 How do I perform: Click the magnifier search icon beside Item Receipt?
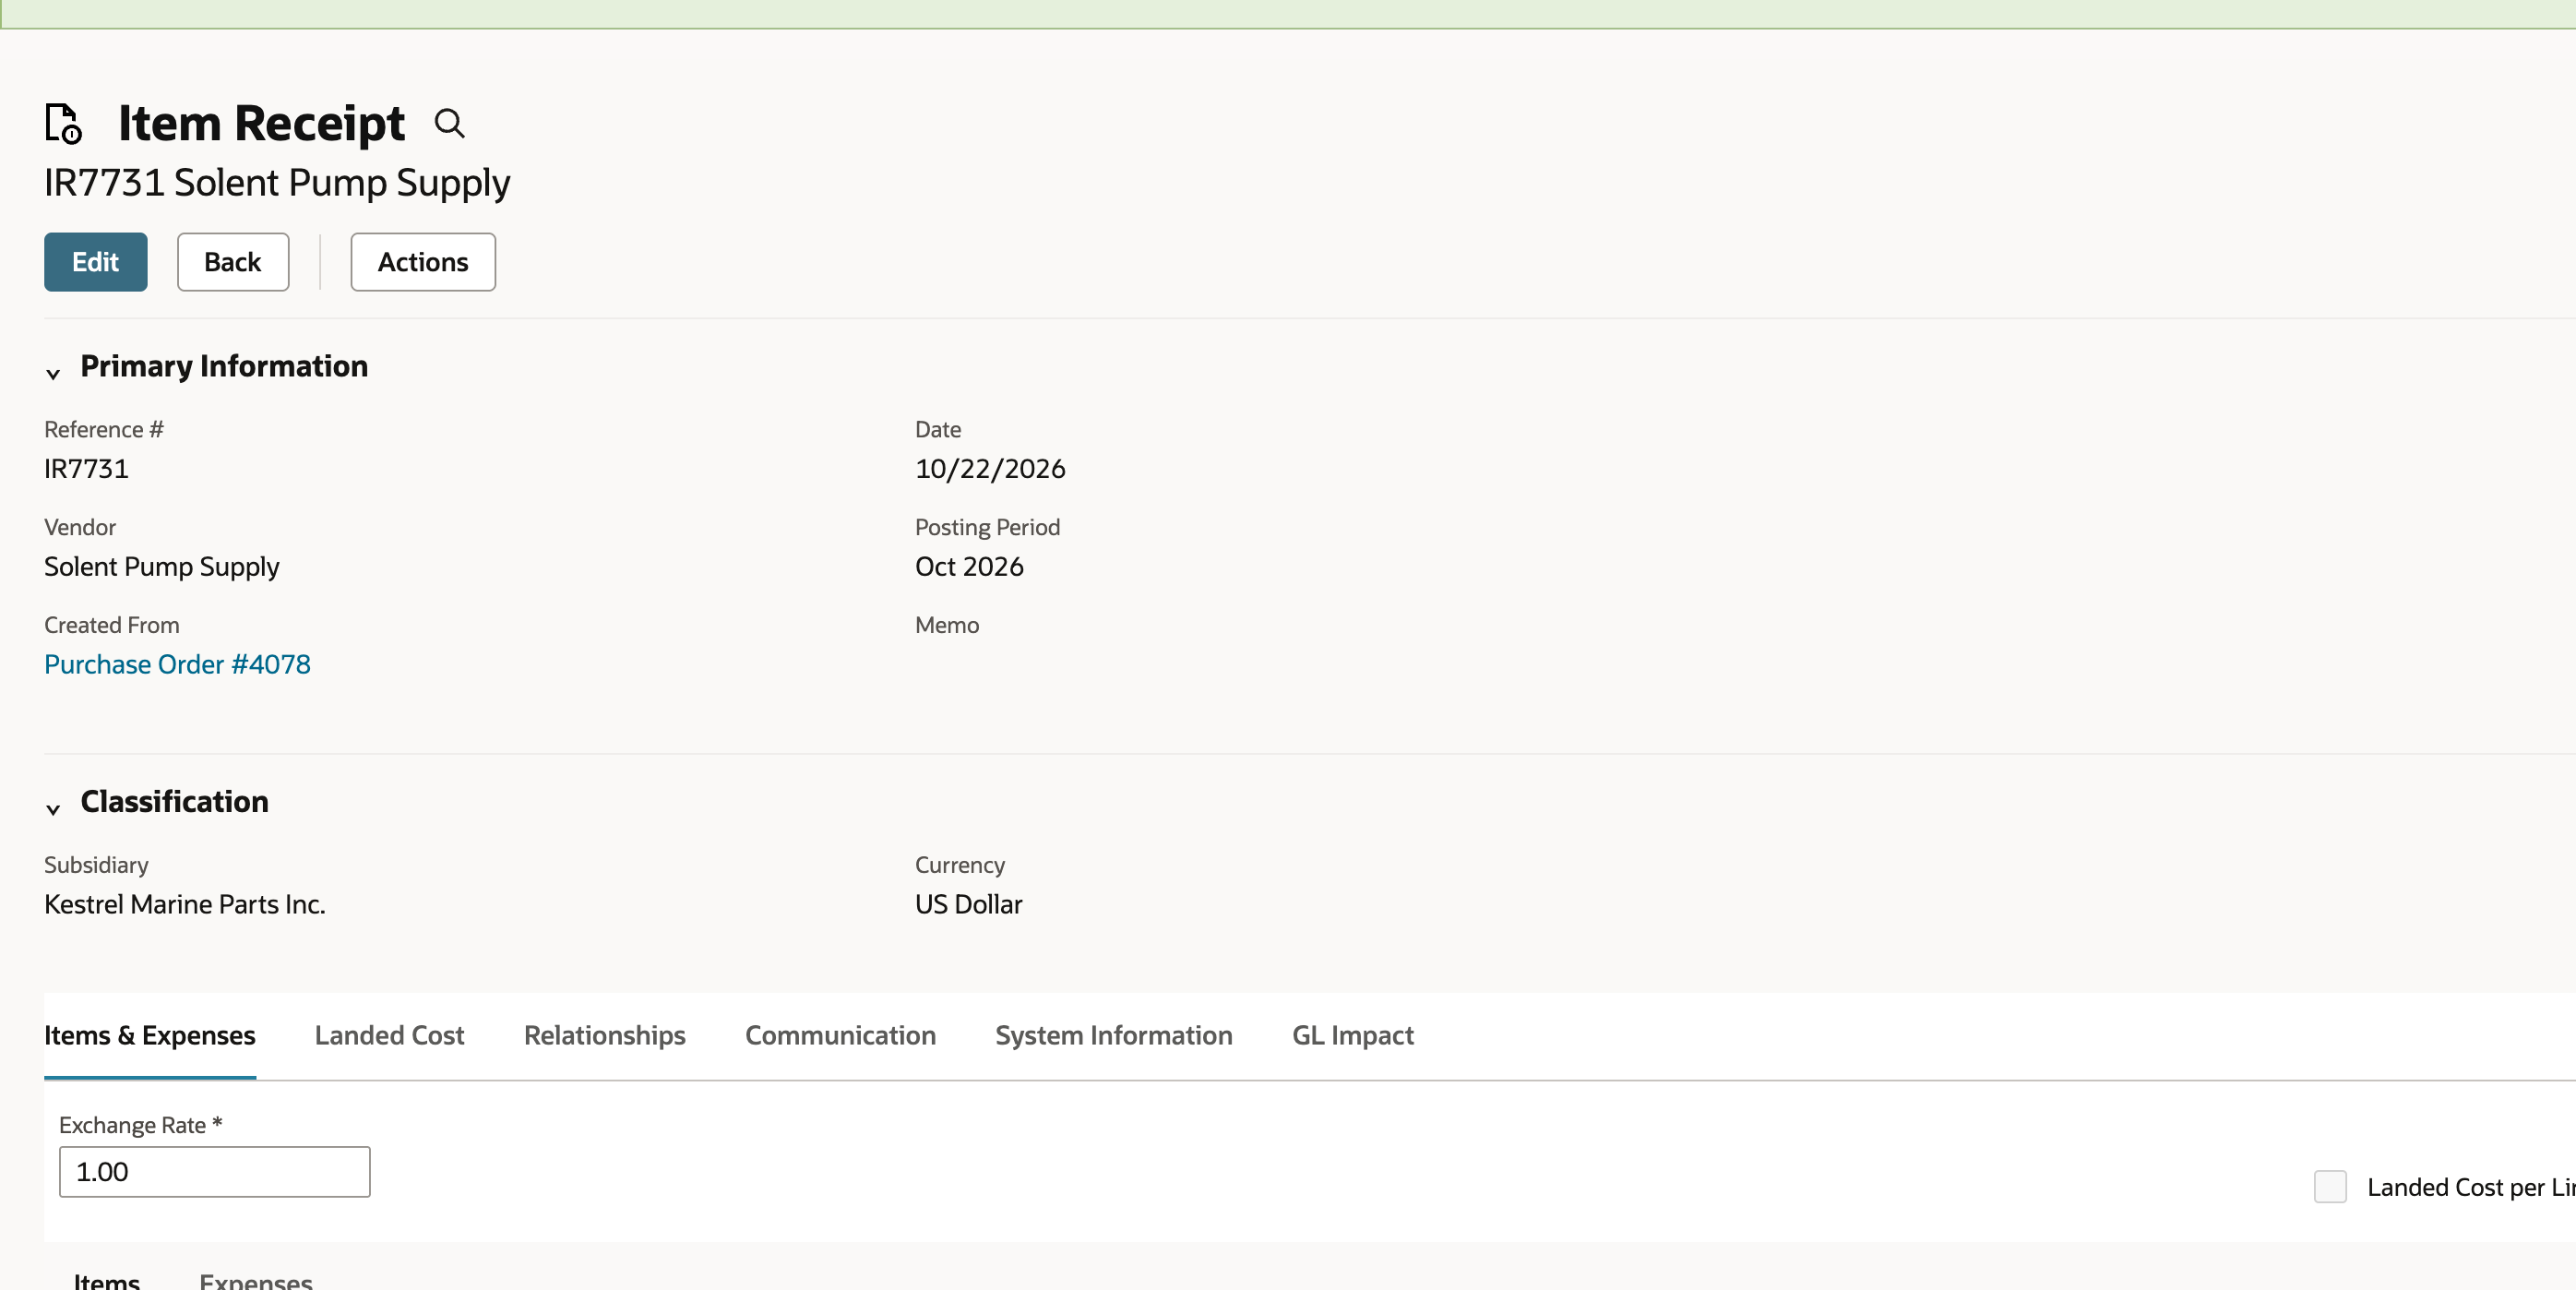click(449, 123)
